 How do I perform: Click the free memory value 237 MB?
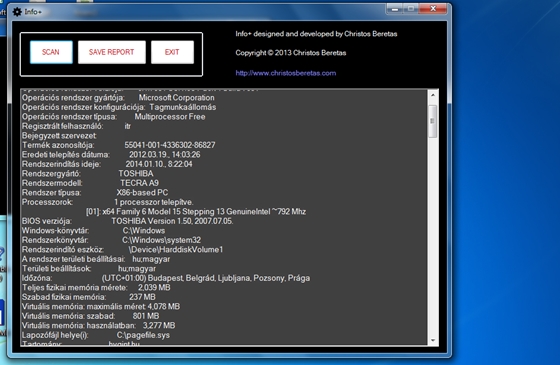tap(142, 297)
